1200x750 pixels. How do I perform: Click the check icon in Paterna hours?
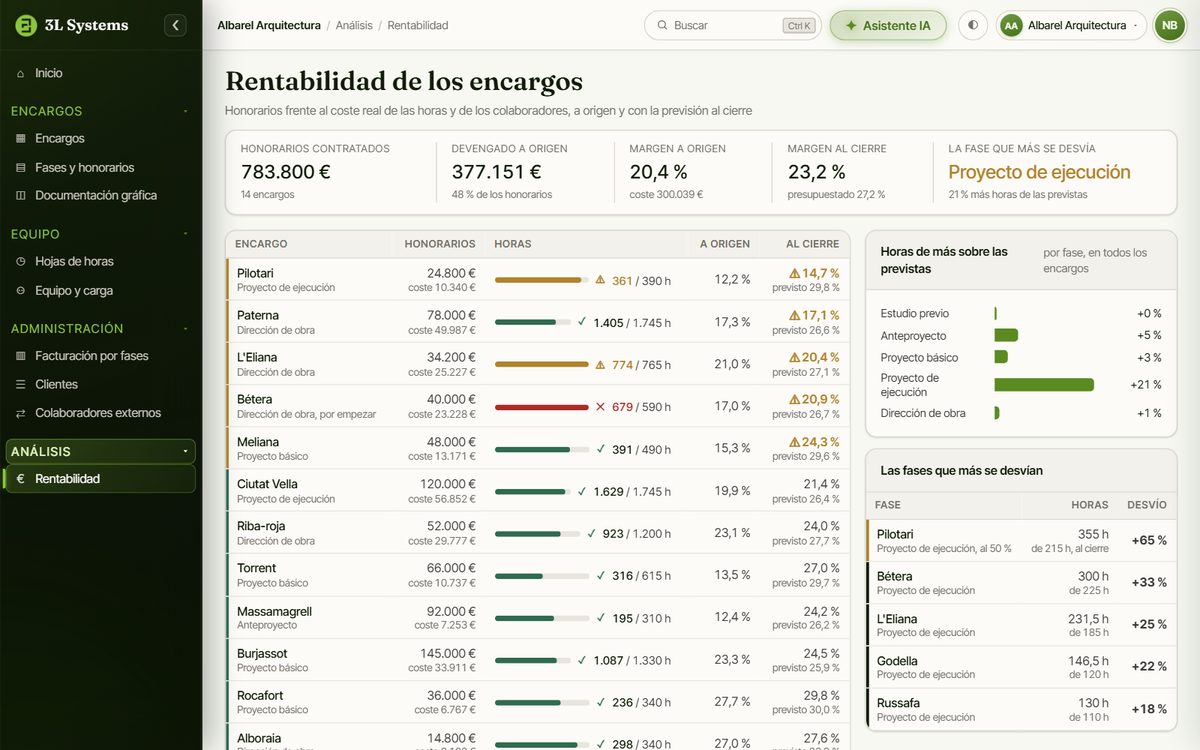[x=582, y=323]
